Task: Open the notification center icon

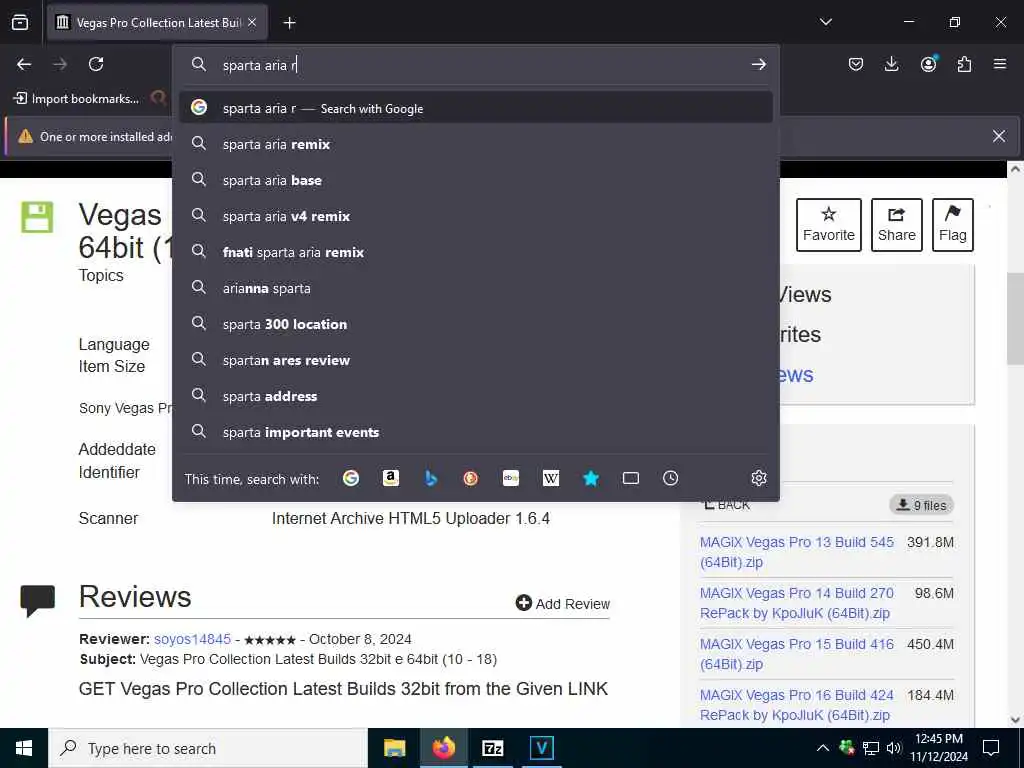Action: click(991, 748)
